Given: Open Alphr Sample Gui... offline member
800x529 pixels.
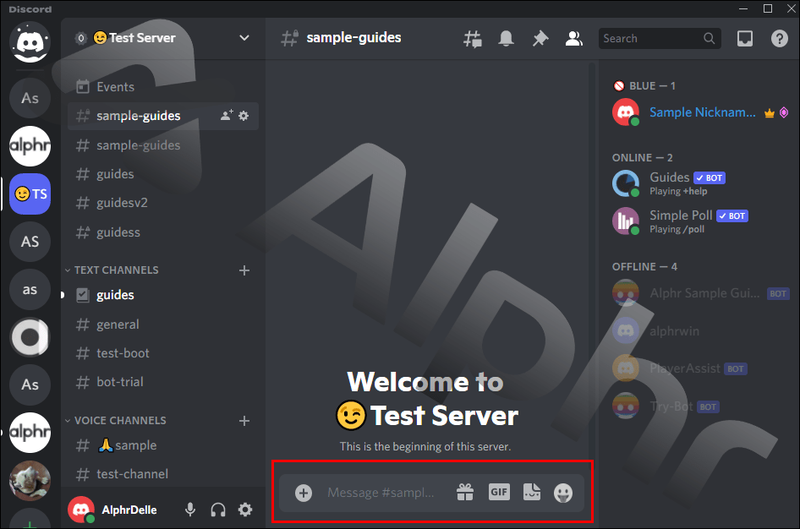Looking at the screenshot, I should click(x=701, y=293).
